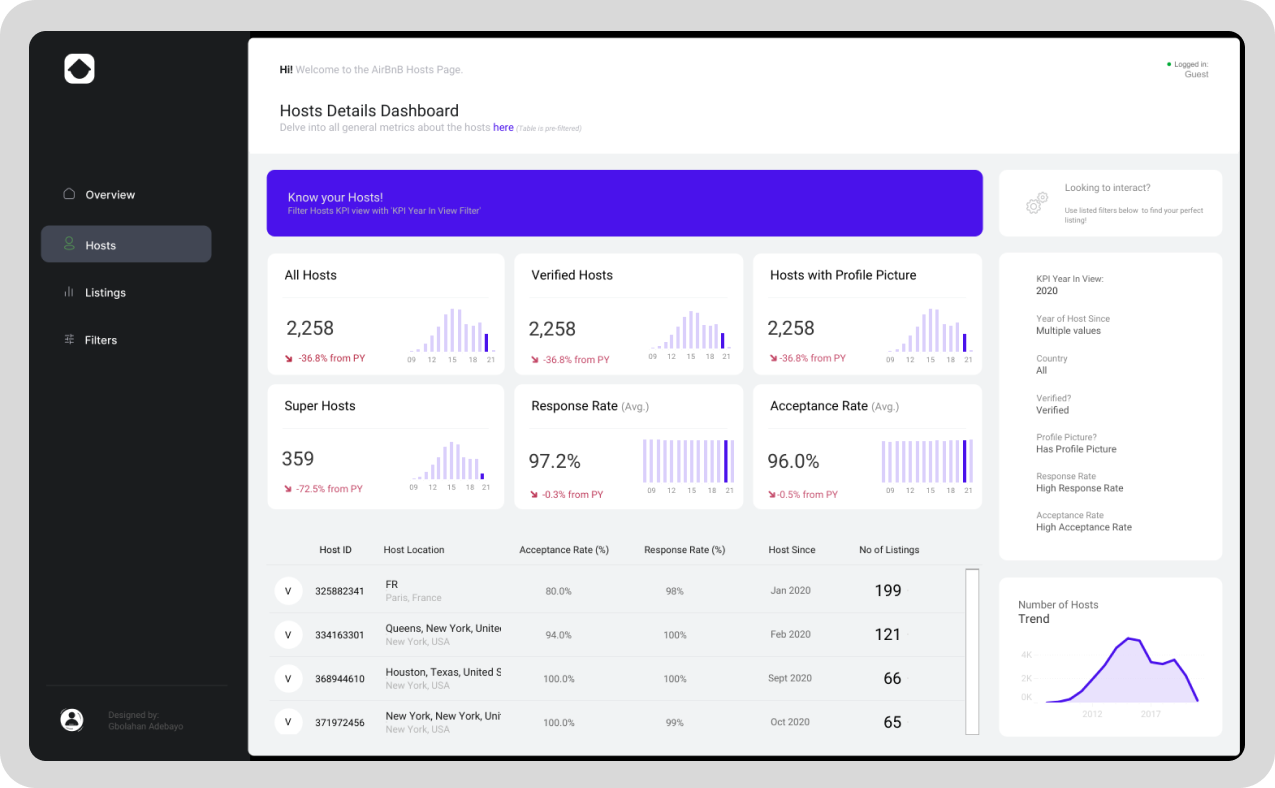Click the V badge for host 325882341
This screenshot has height=788, width=1275.
click(288, 591)
